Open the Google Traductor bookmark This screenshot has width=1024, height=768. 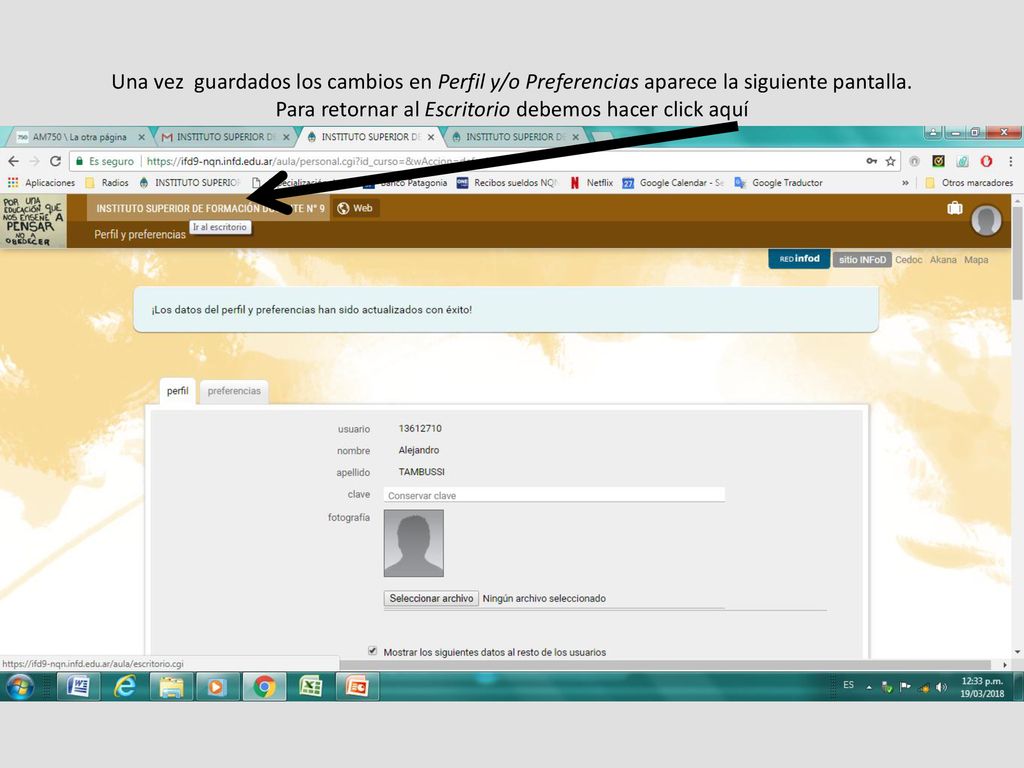778,183
